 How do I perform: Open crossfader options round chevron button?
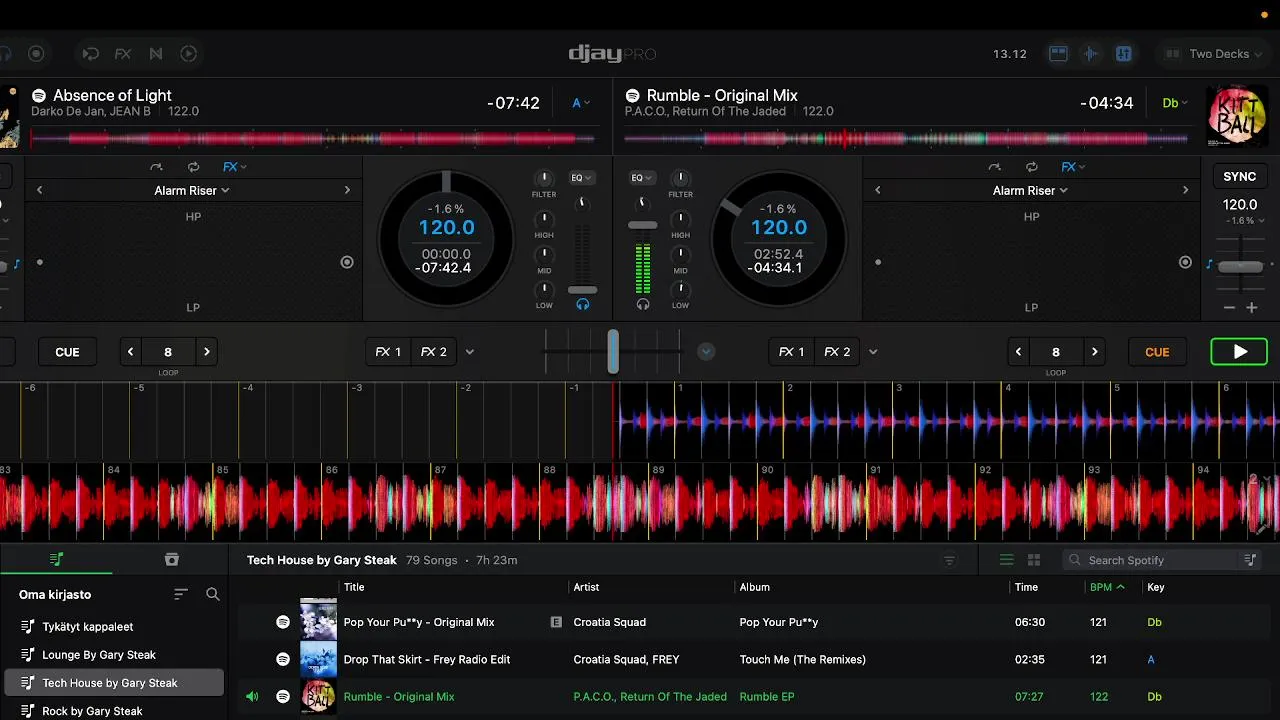pos(706,352)
